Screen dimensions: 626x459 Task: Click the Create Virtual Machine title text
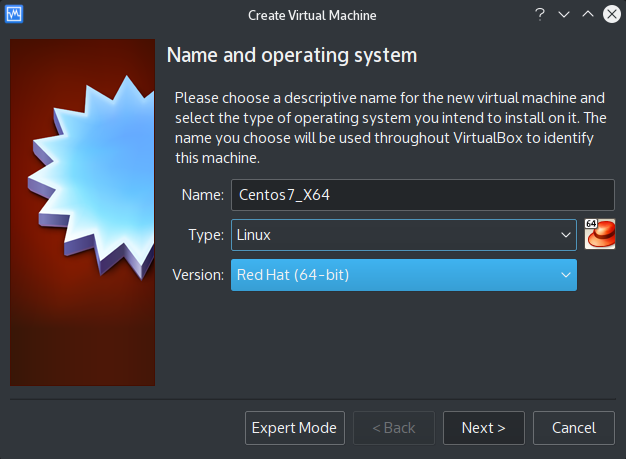click(312, 15)
